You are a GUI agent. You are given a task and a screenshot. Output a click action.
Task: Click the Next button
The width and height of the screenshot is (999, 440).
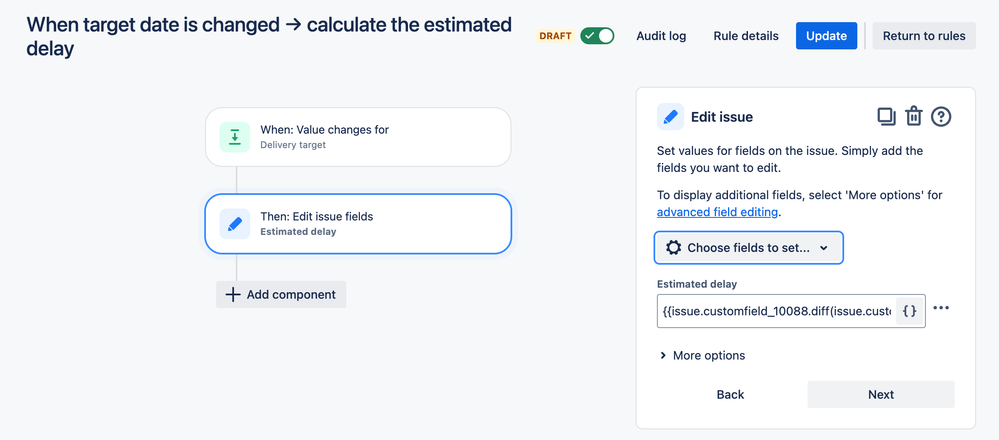pyautogui.click(x=881, y=394)
